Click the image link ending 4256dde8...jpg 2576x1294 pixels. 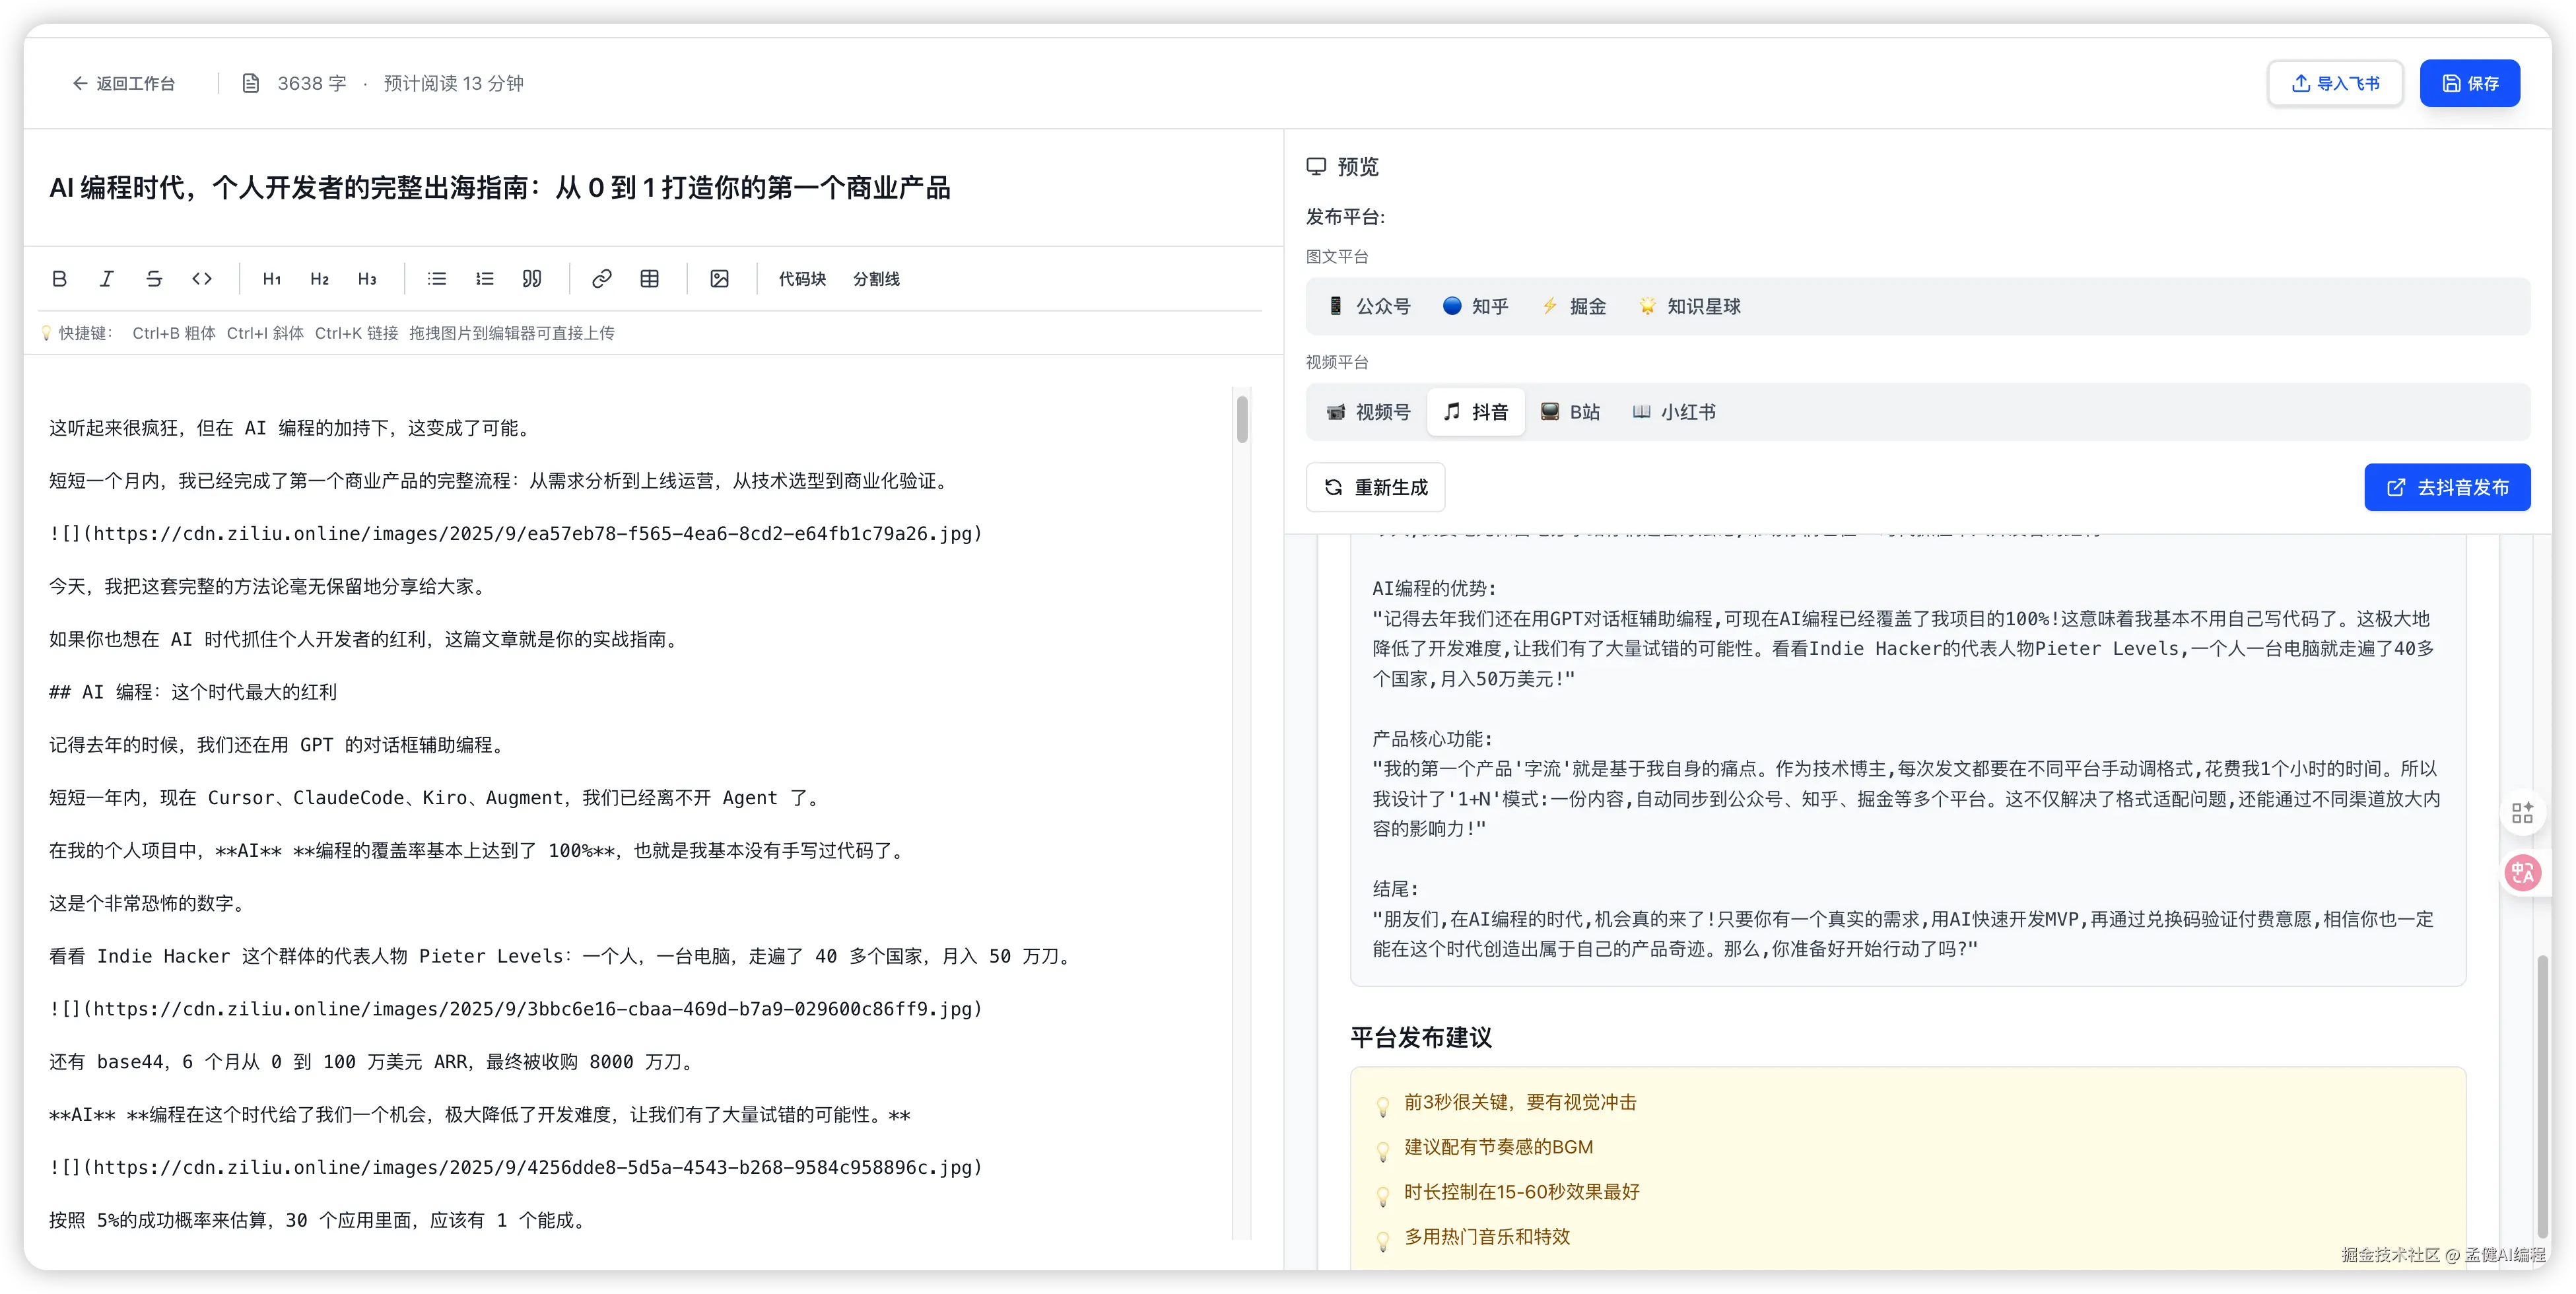click(x=516, y=1167)
